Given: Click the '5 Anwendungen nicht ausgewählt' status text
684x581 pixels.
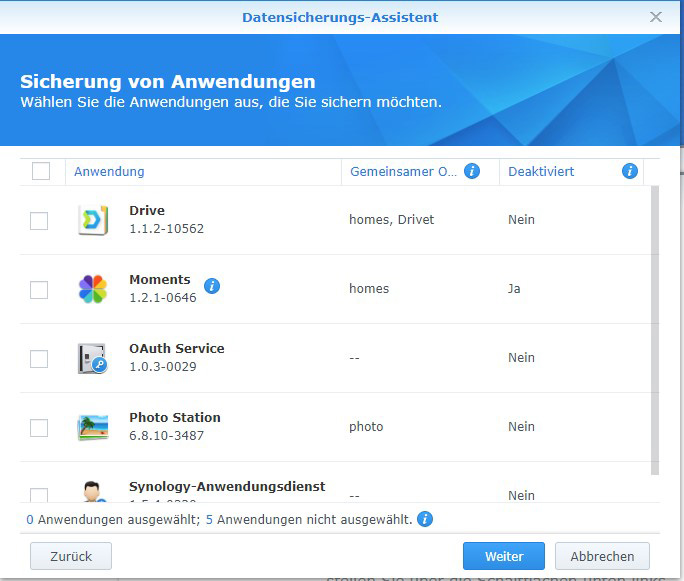Looking at the screenshot, I should pos(309,519).
